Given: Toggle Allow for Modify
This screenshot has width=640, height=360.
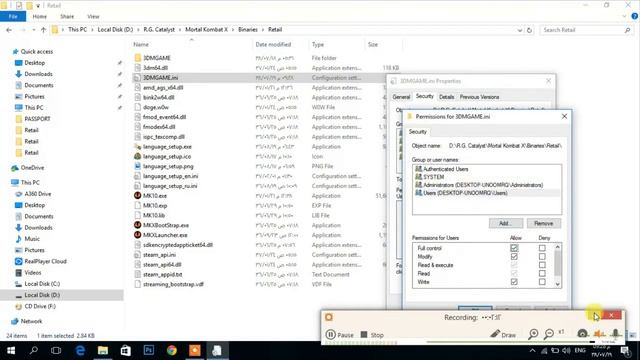Looking at the screenshot, I should pyautogui.click(x=514, y=256).
